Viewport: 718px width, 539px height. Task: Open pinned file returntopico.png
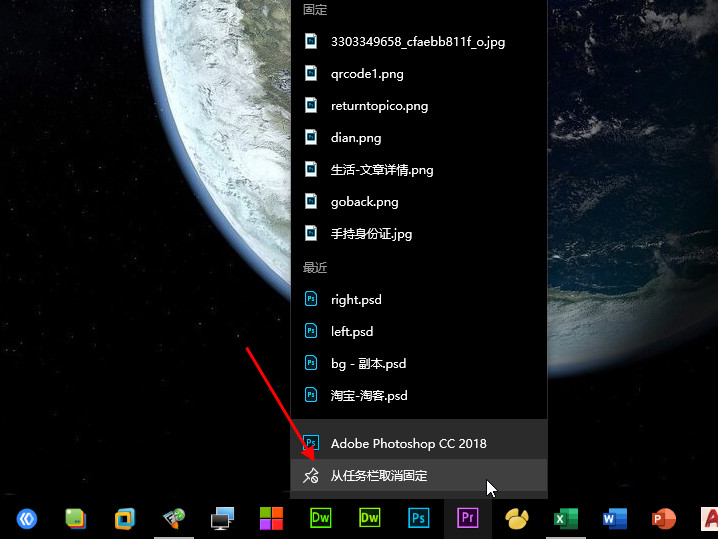379,106
